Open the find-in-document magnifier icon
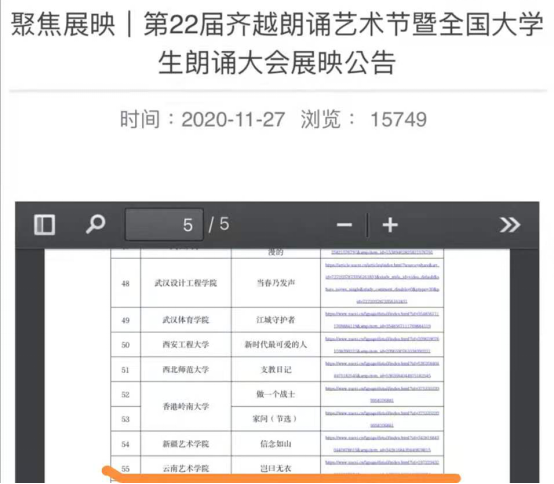 95,224
